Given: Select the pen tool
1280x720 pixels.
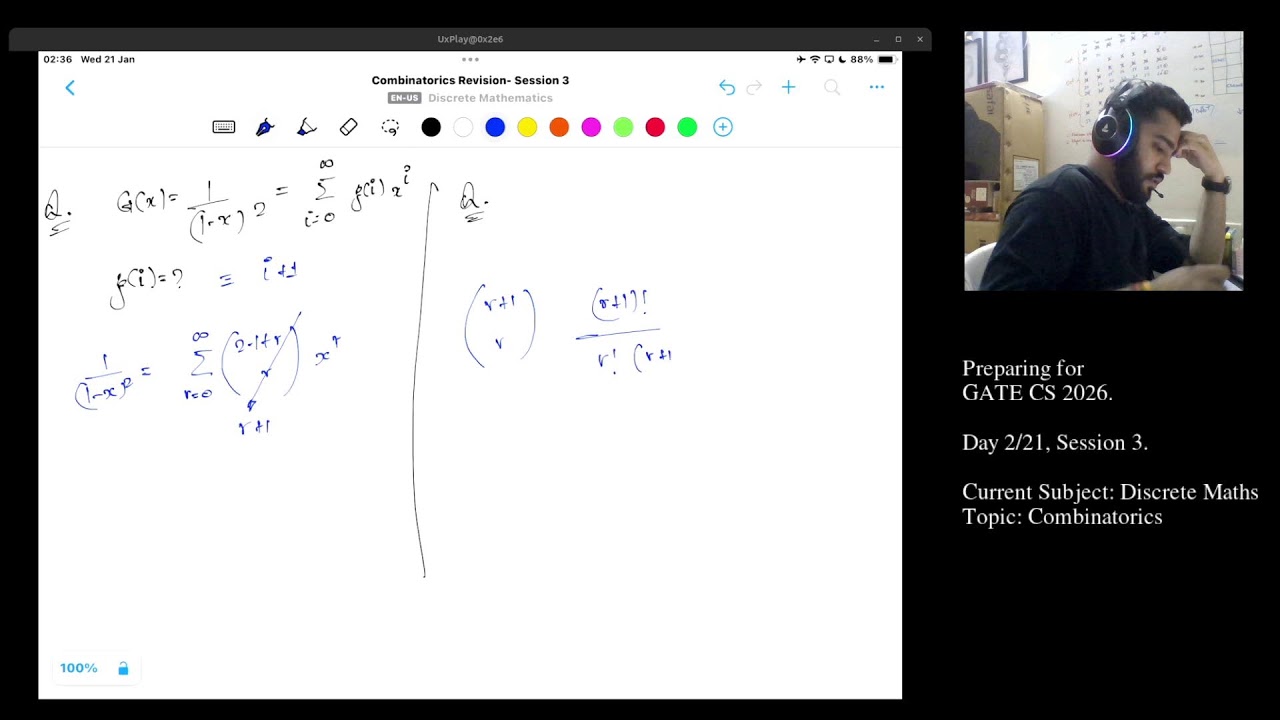Looking at the screenshot, I should pyautogui.click(x=265, y=127).
